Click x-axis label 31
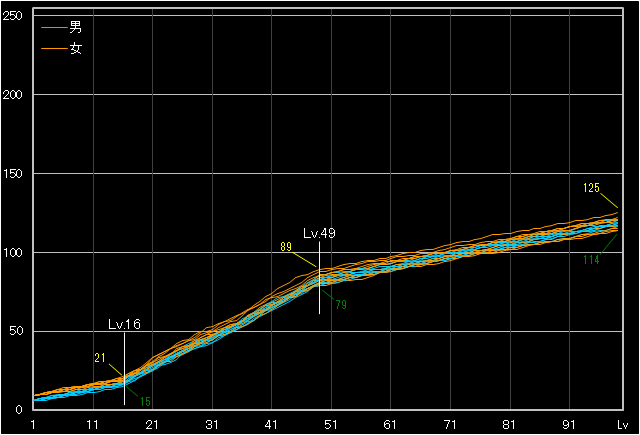Screen dimensions: 640x435 (211, 425)
